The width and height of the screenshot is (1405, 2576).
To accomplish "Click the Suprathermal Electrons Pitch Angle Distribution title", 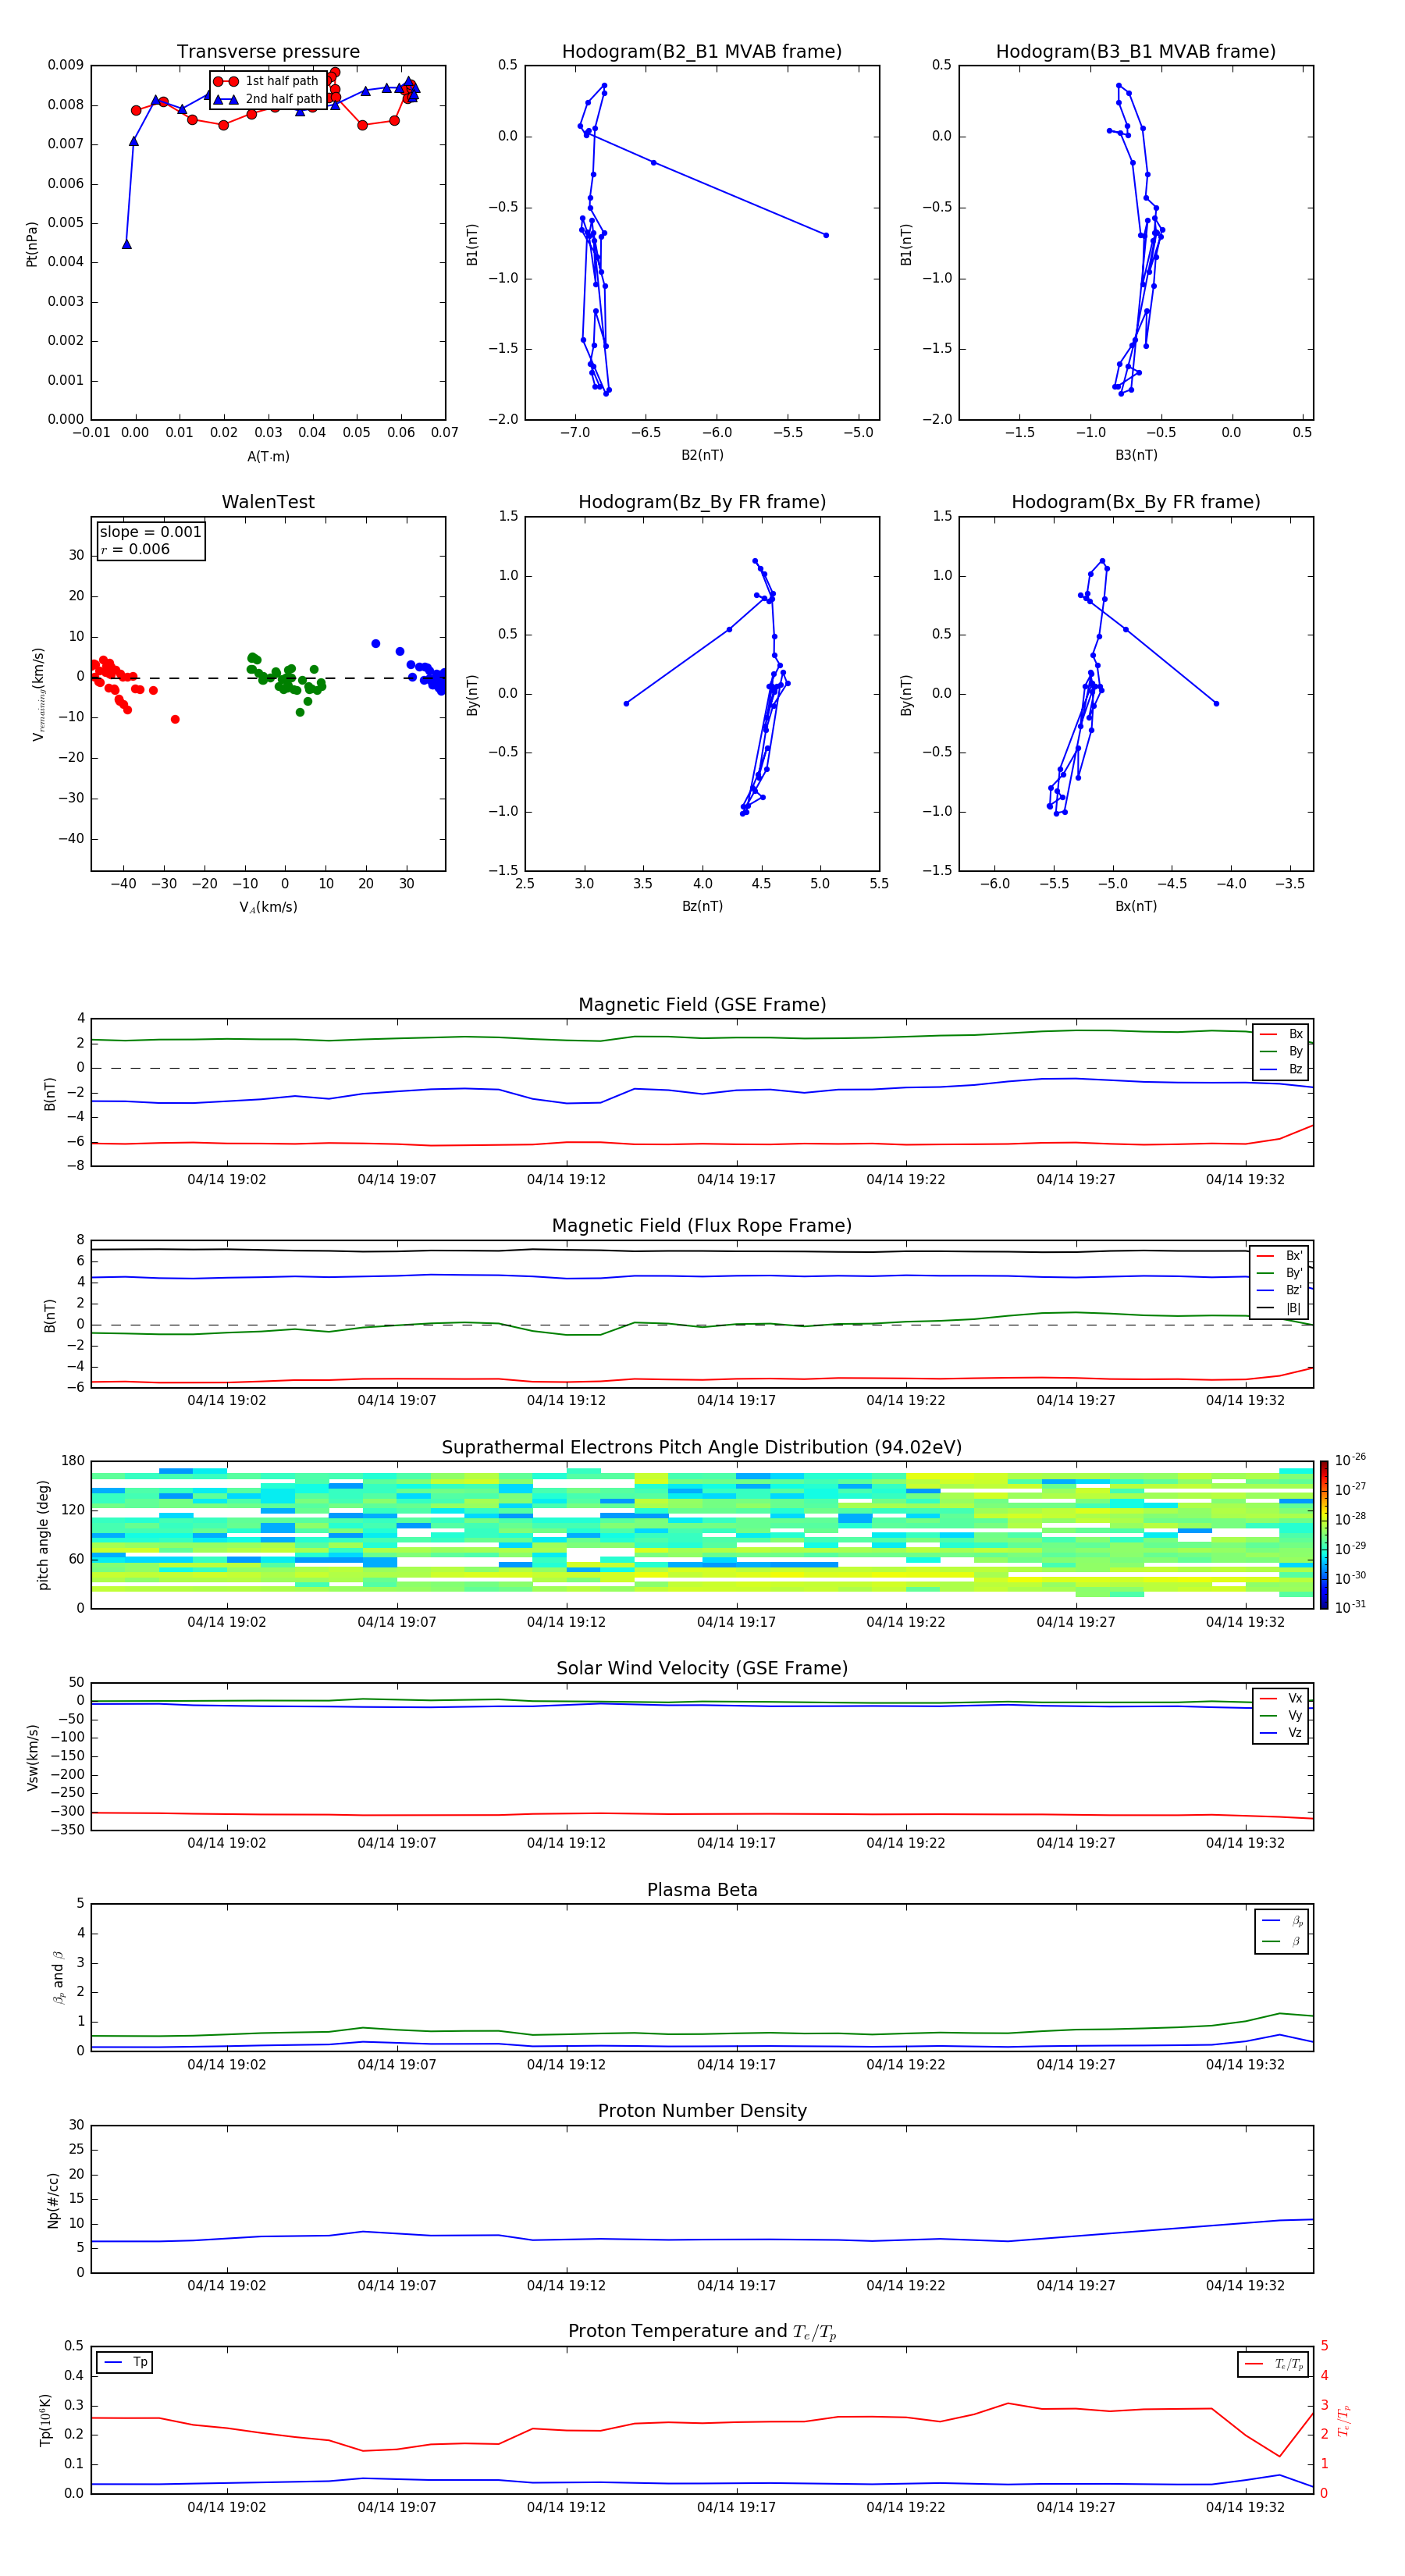I will click(702, 1447).
